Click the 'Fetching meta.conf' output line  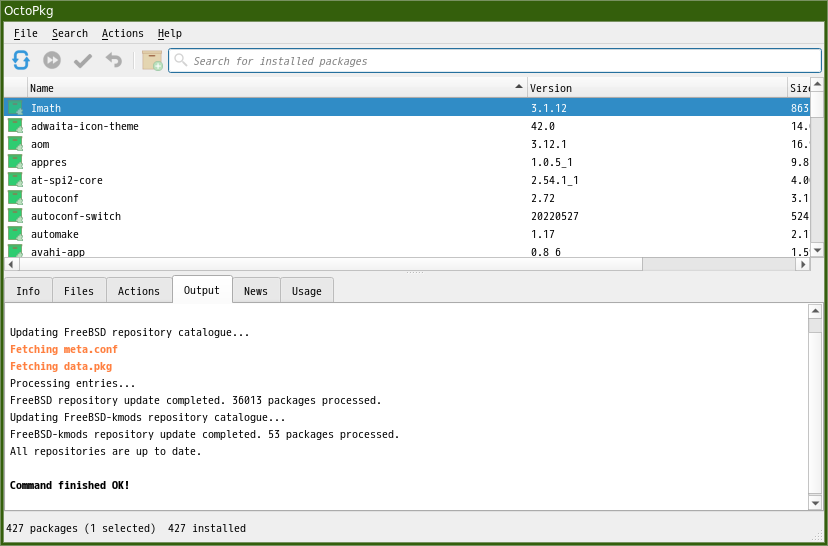64,349
